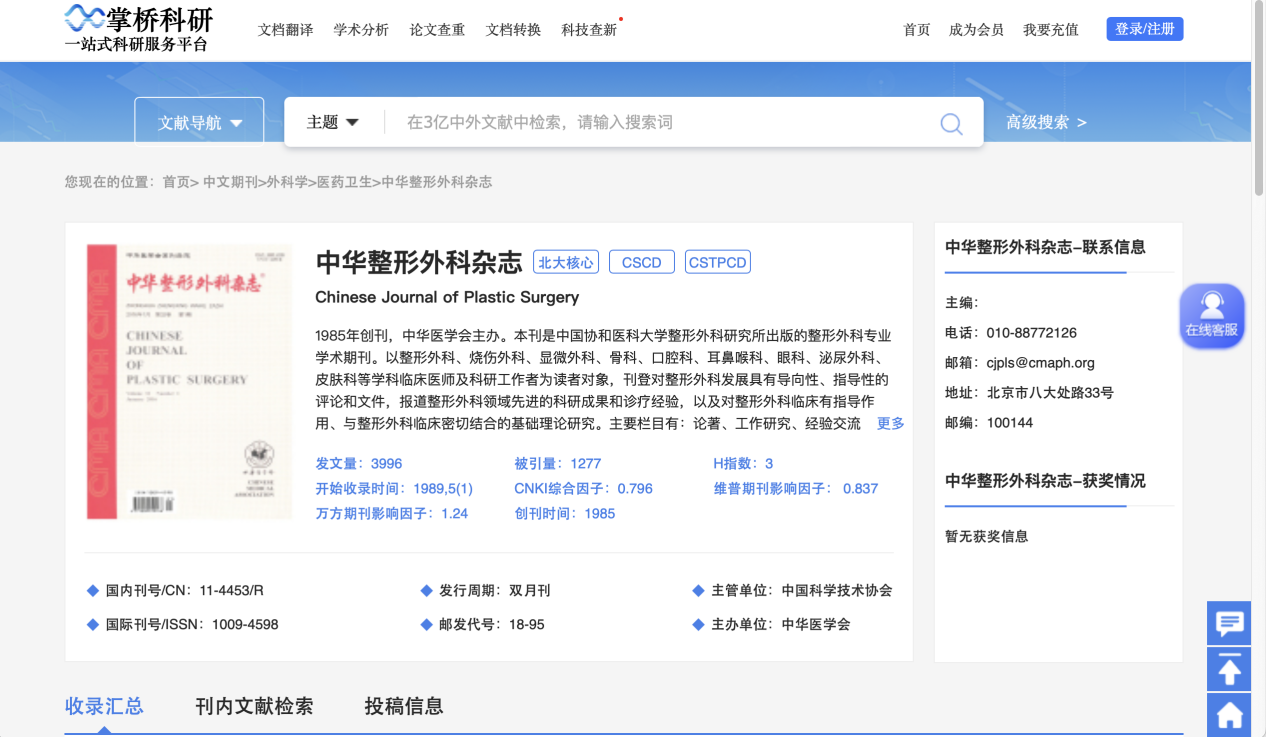Click the journal cover thumbnail
This screenshot has width=1266, height=737.
point(189,381)
